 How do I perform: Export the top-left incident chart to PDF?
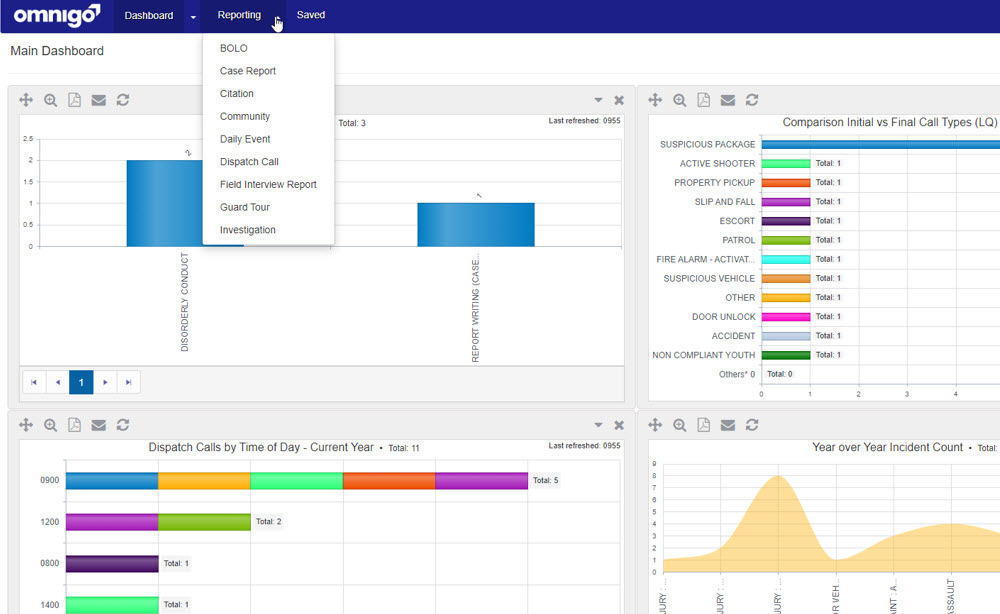coord(74,100)
